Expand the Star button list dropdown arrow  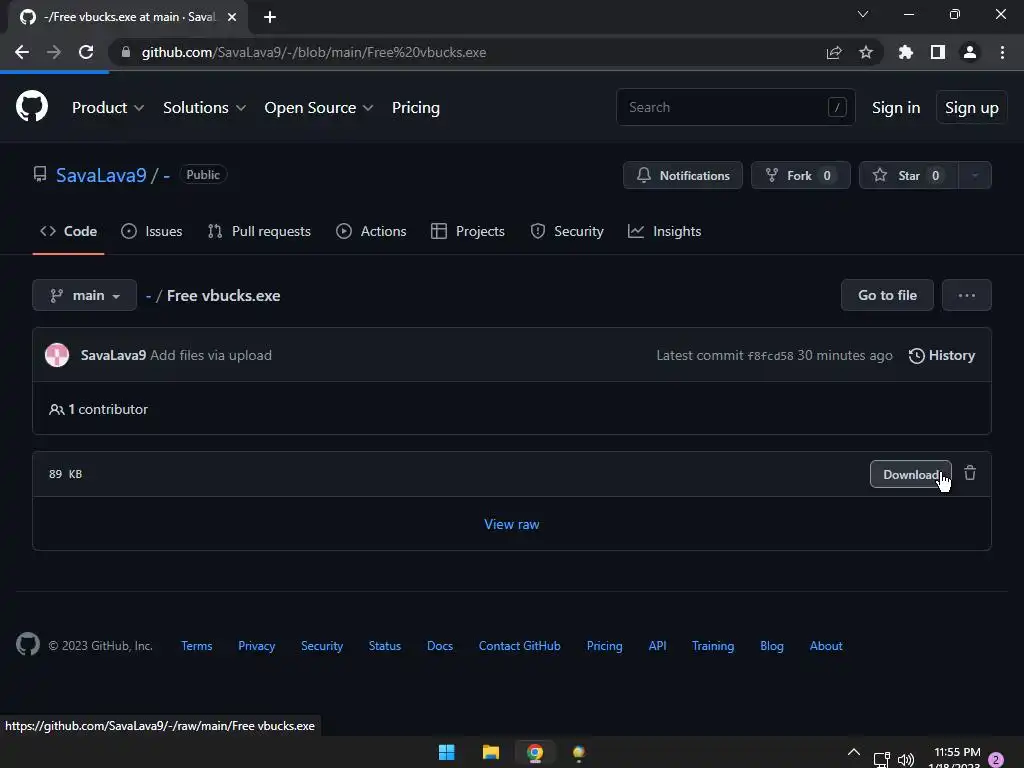pos(974,175)
